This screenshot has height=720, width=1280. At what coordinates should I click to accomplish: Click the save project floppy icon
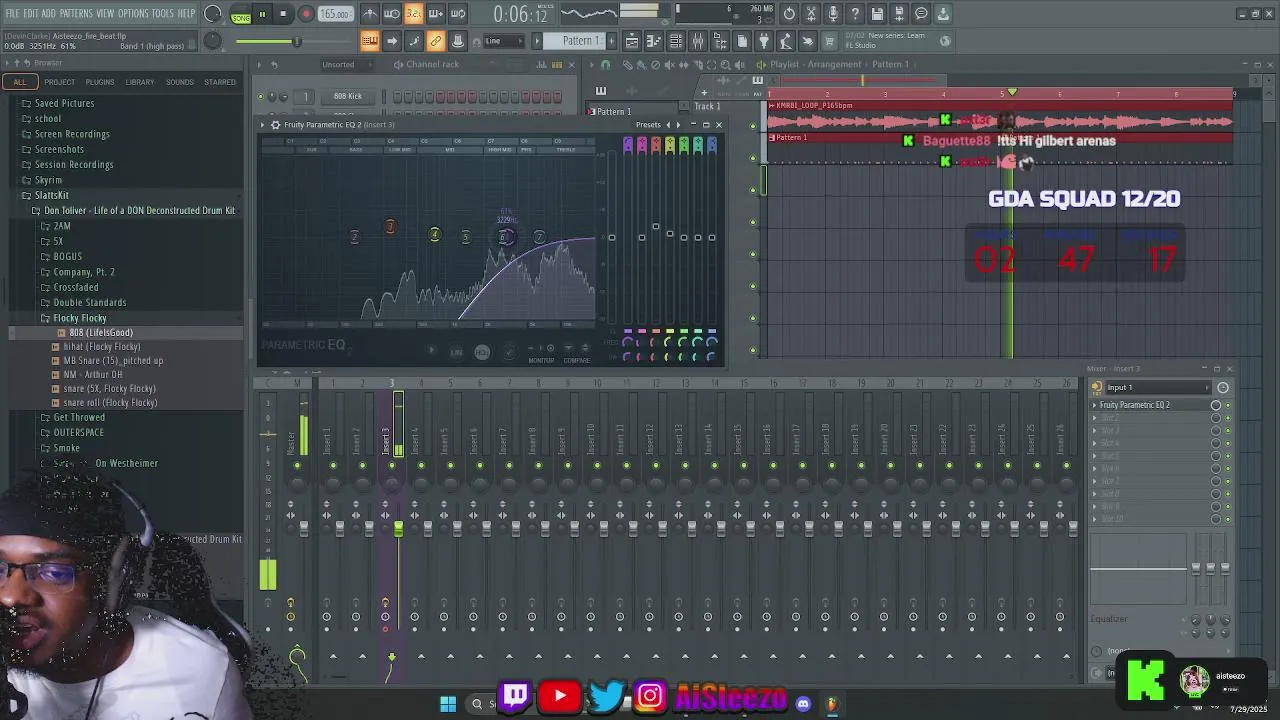pos(877,13)
